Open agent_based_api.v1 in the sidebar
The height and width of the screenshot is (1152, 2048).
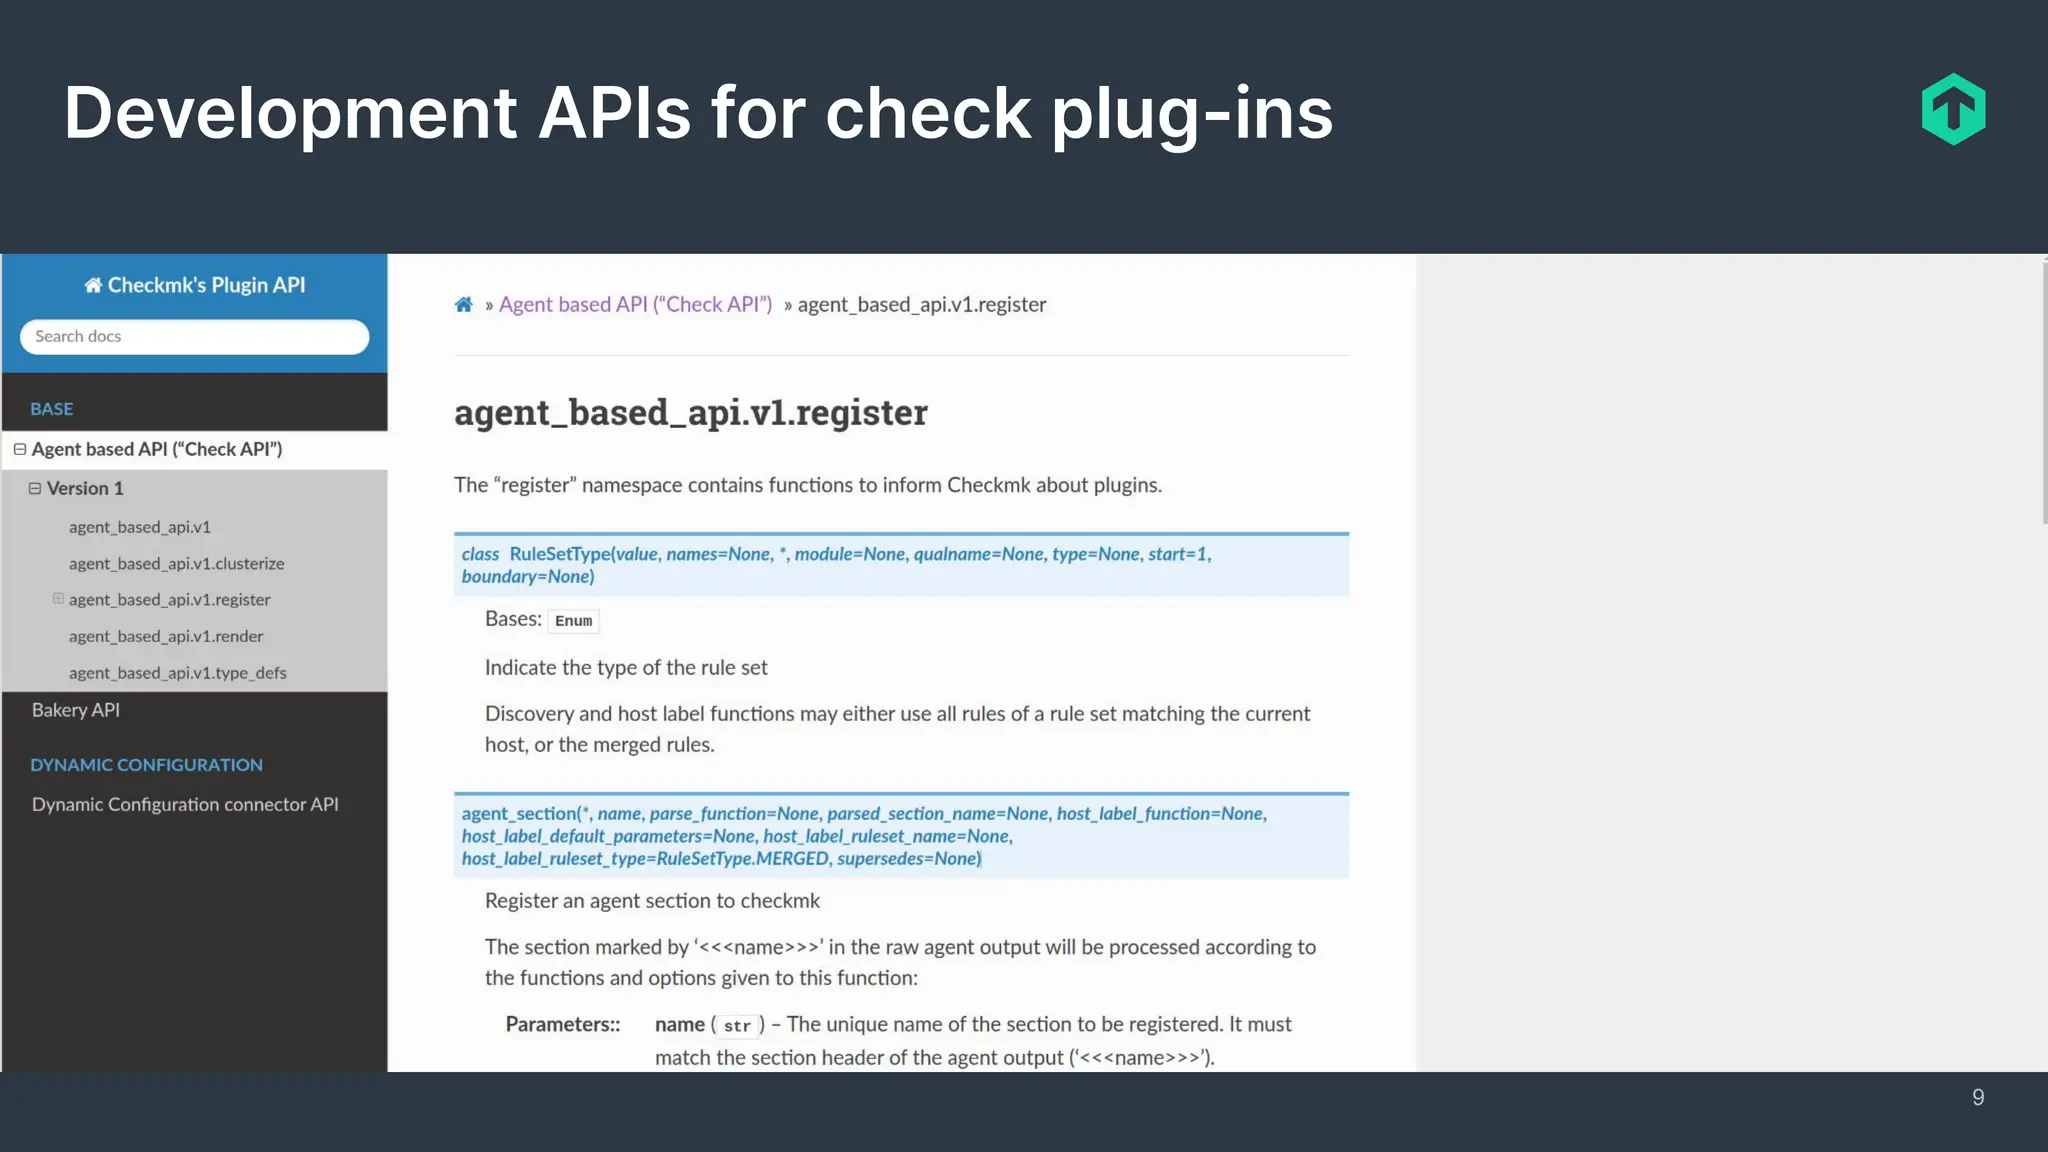click(x=140, y=527)
